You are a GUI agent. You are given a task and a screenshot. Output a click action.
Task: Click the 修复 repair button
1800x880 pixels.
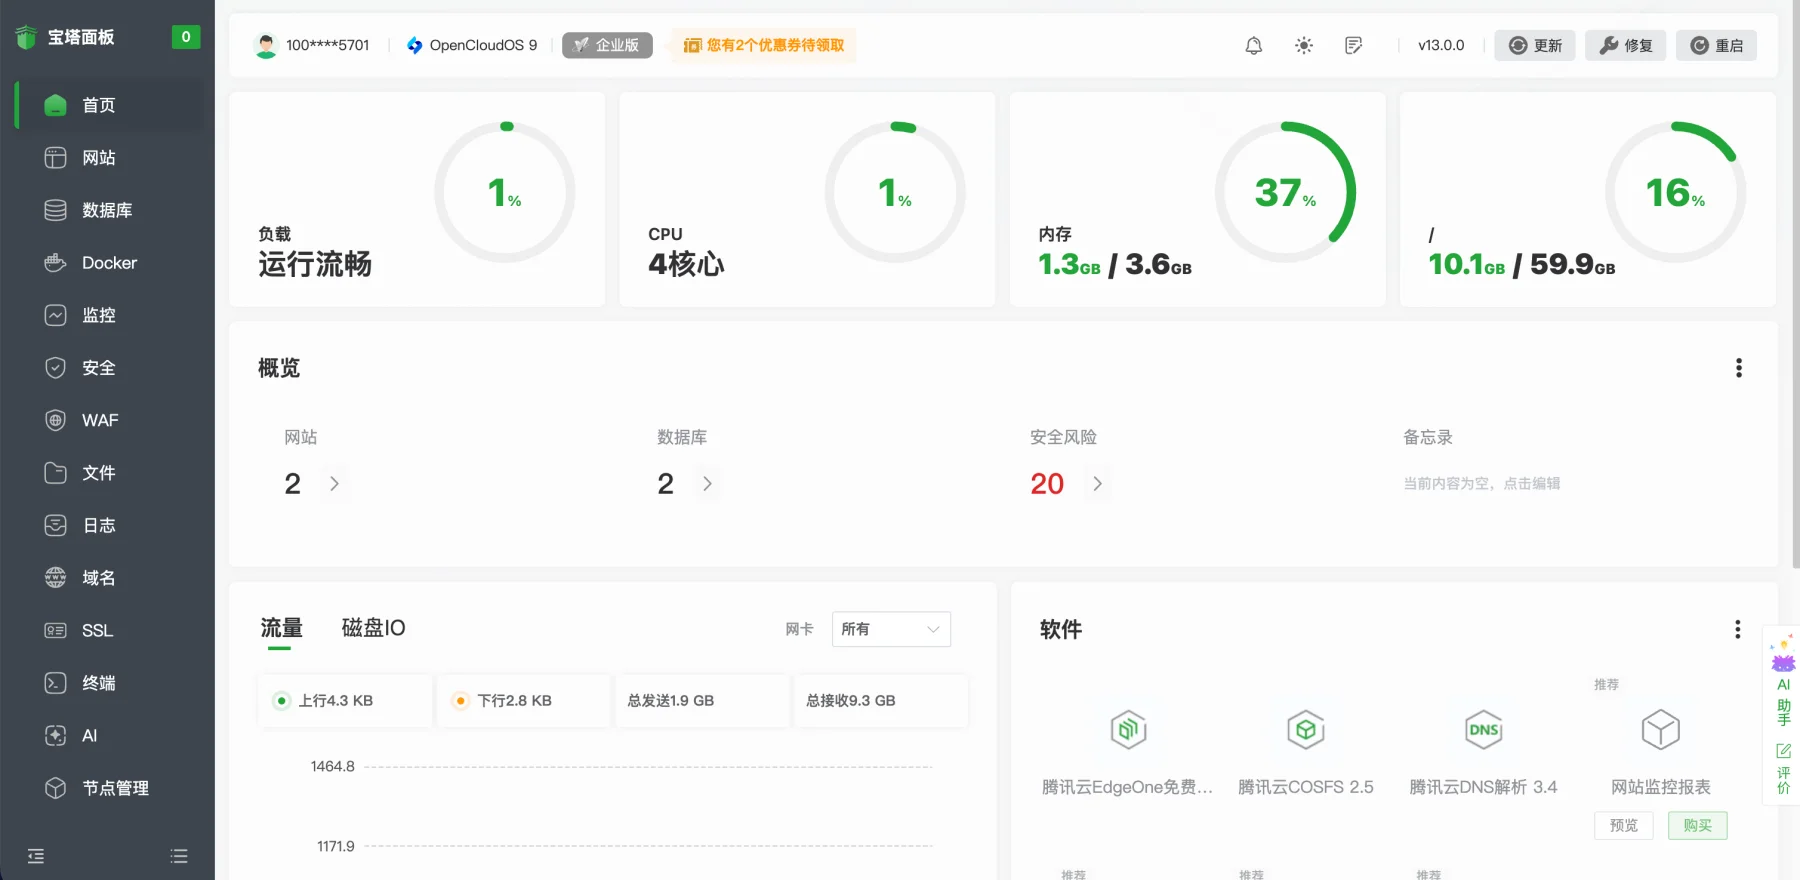click(1626, 45)
